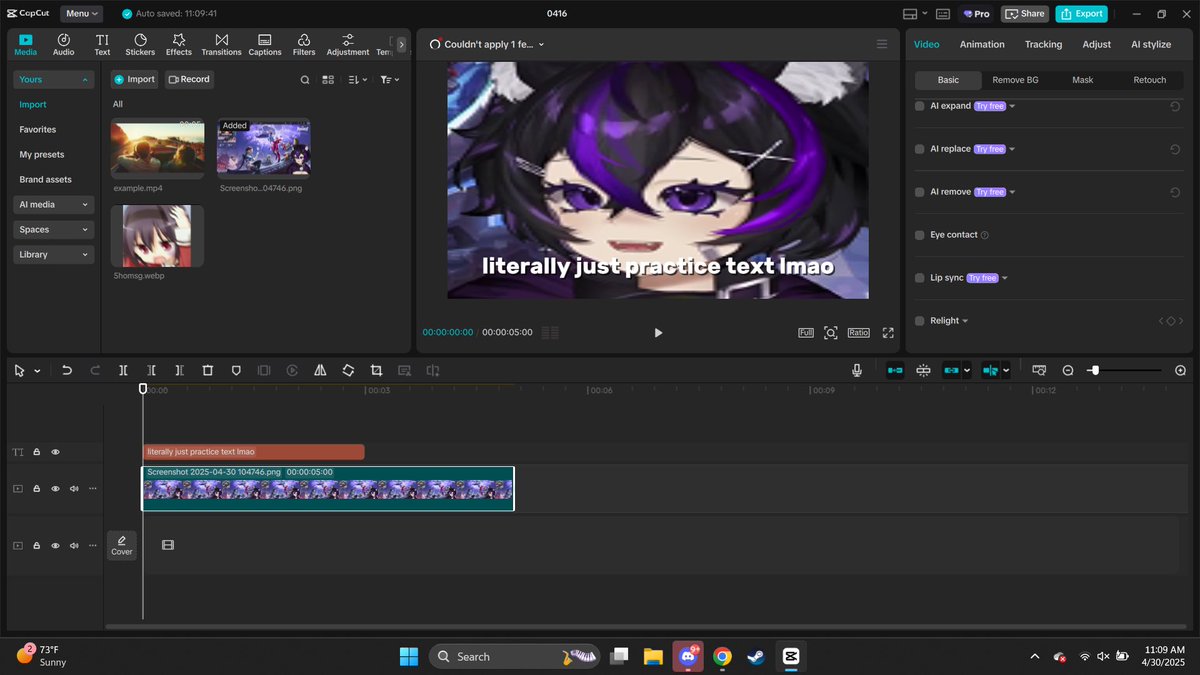Click the microphone voiceover icon
1200x675 pixels.
[x=857, y=370]
